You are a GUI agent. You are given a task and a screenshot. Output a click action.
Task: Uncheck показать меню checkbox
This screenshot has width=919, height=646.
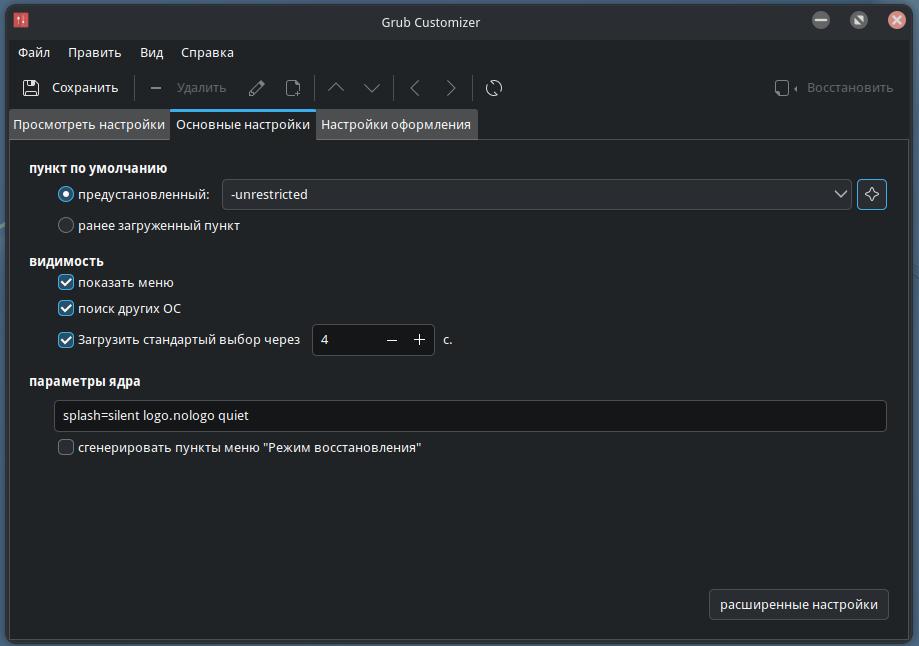(x=66, y=283)
